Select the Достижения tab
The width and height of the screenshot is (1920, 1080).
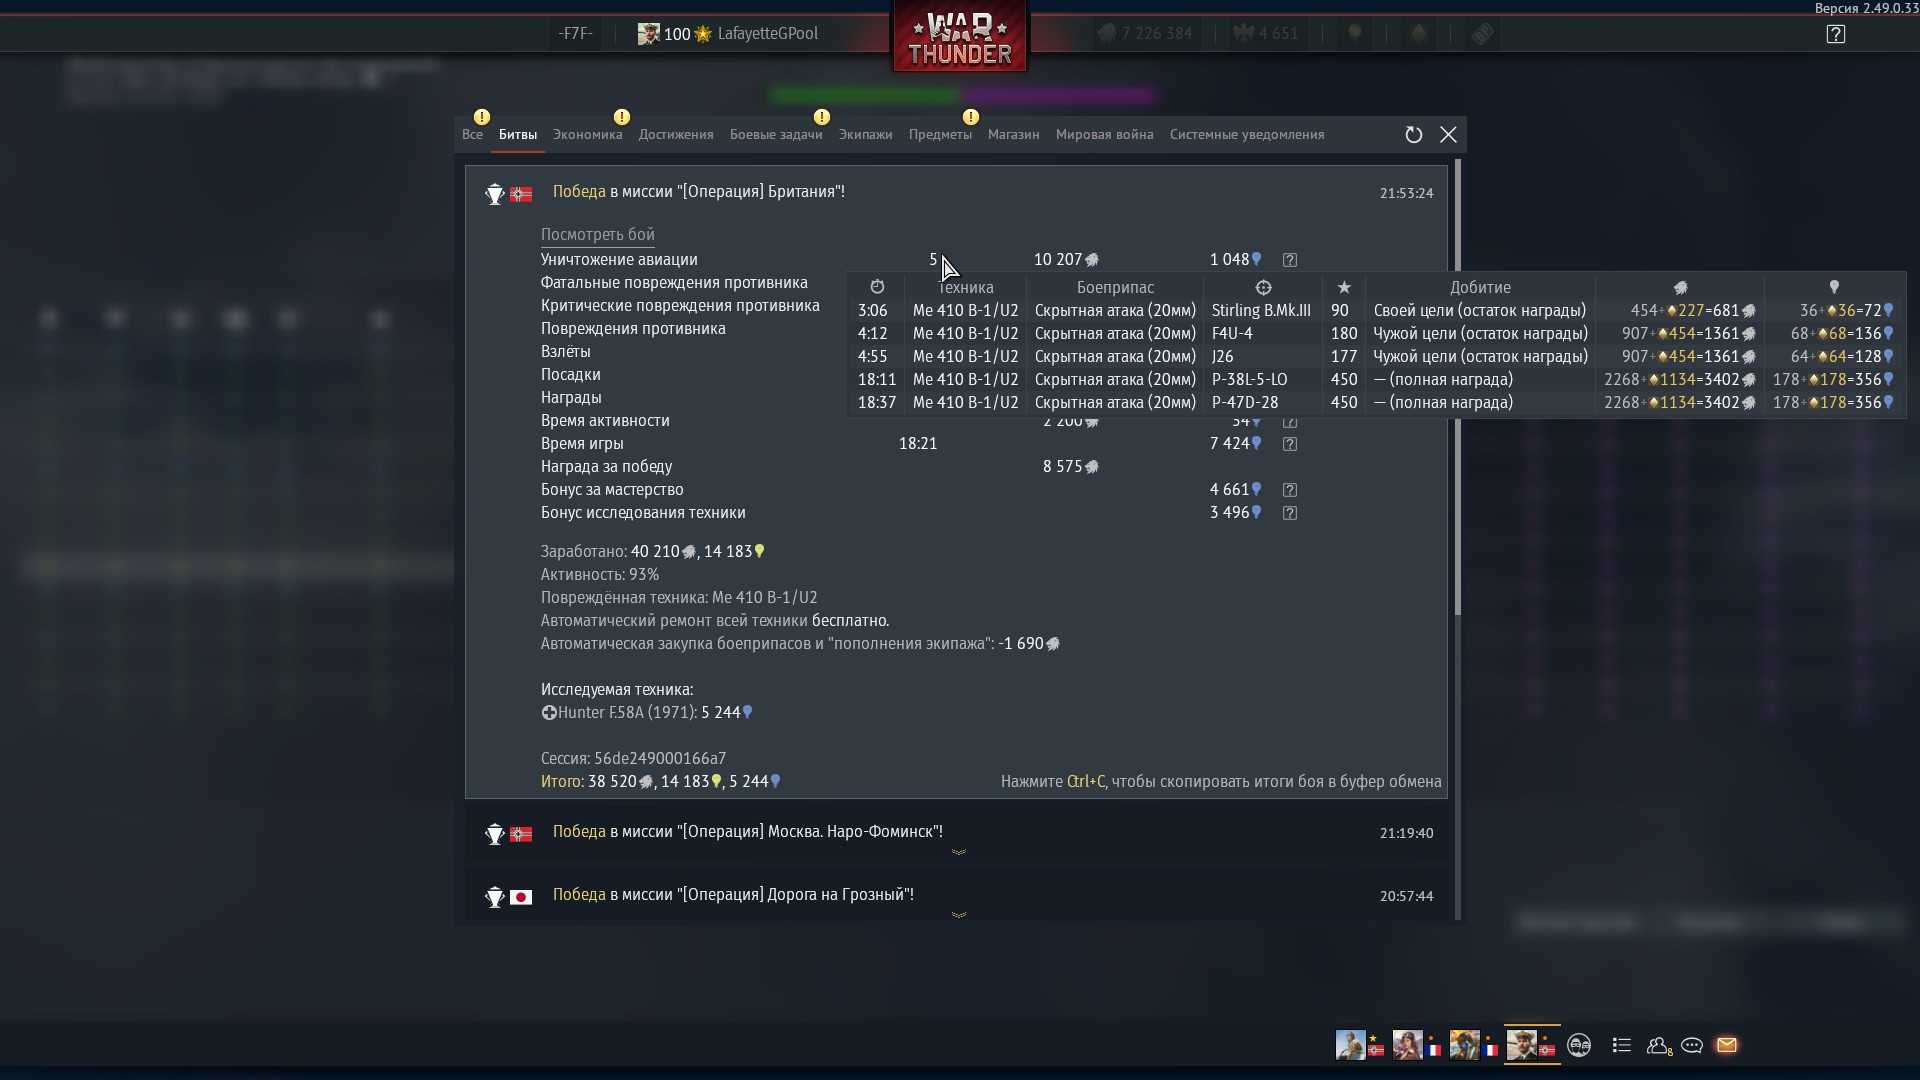[676, 135]
